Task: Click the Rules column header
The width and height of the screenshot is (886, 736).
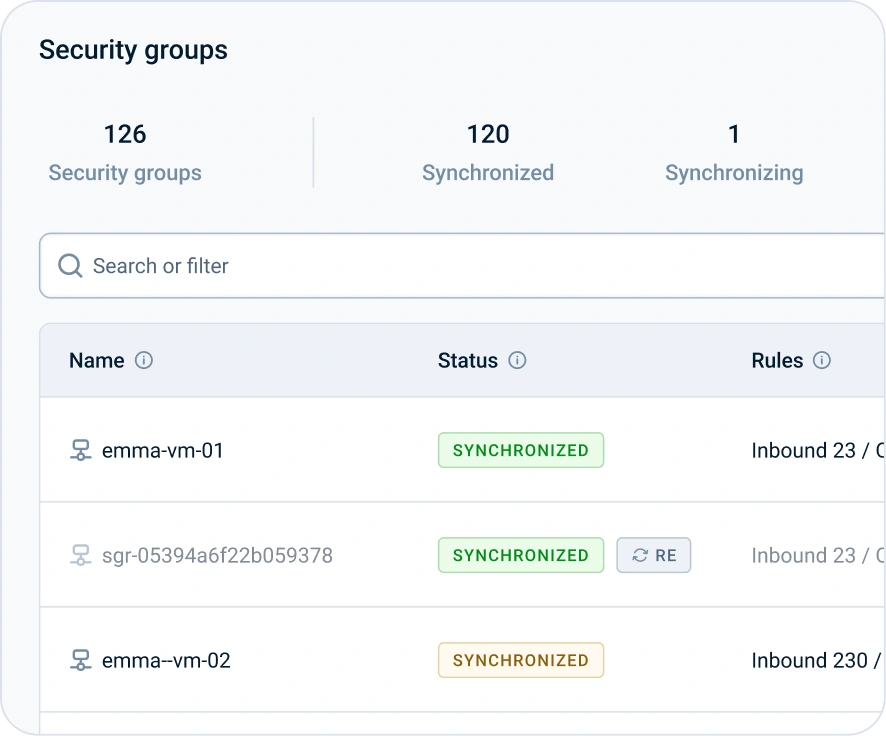Action: (777, 360)
